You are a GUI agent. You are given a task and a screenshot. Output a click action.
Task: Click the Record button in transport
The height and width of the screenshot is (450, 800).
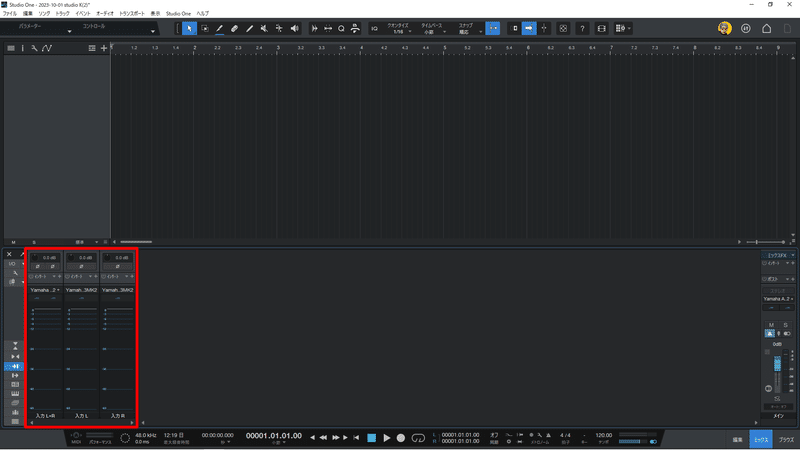click(401, 438)
